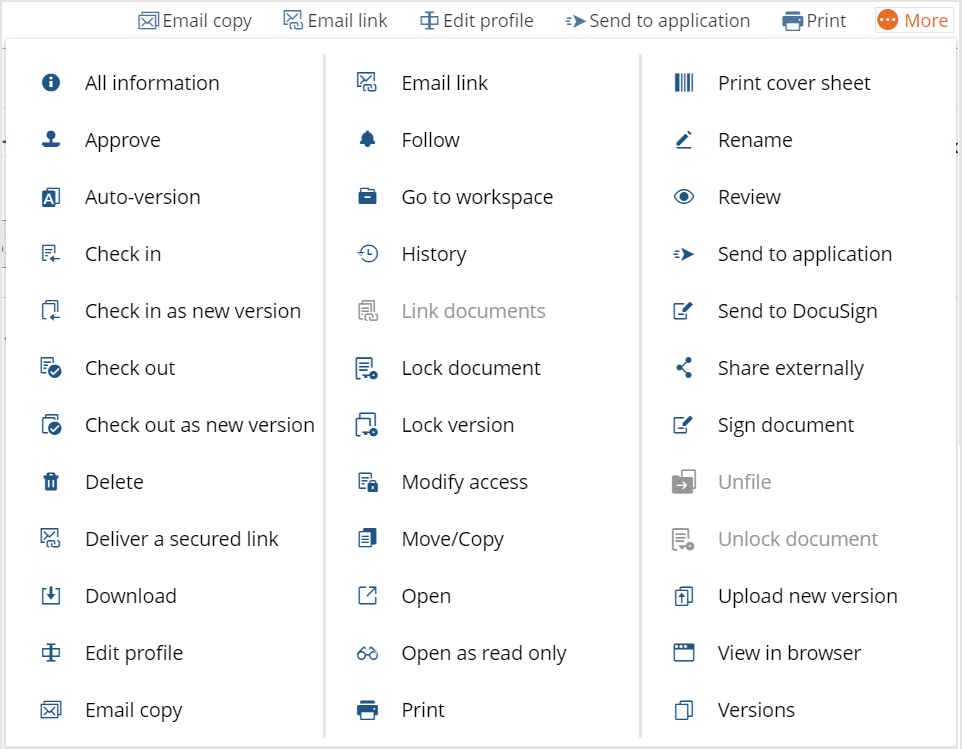Click the Delete trash icon

tap(51, 481)
